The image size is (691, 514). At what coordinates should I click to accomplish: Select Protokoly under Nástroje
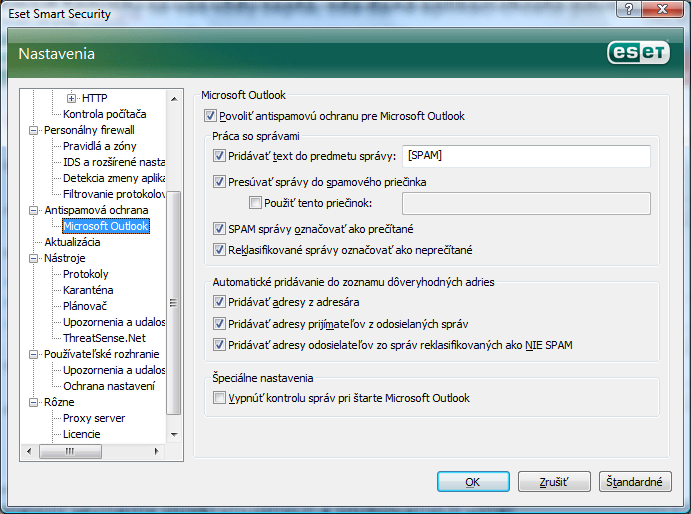85,274
